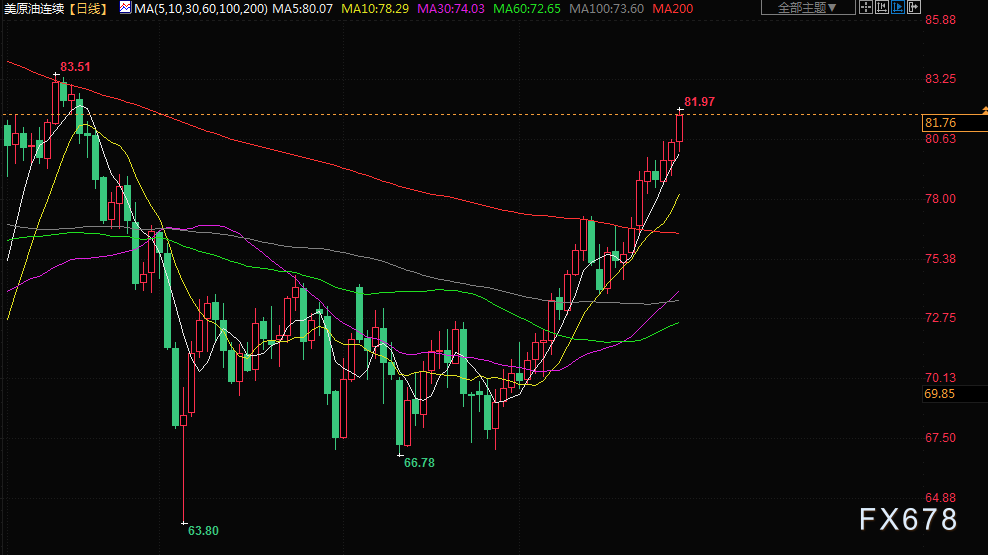The height and width of the screenshot is (555, 988).
Task: Click the 63.80 low price marker
Action: coord(203,530)
